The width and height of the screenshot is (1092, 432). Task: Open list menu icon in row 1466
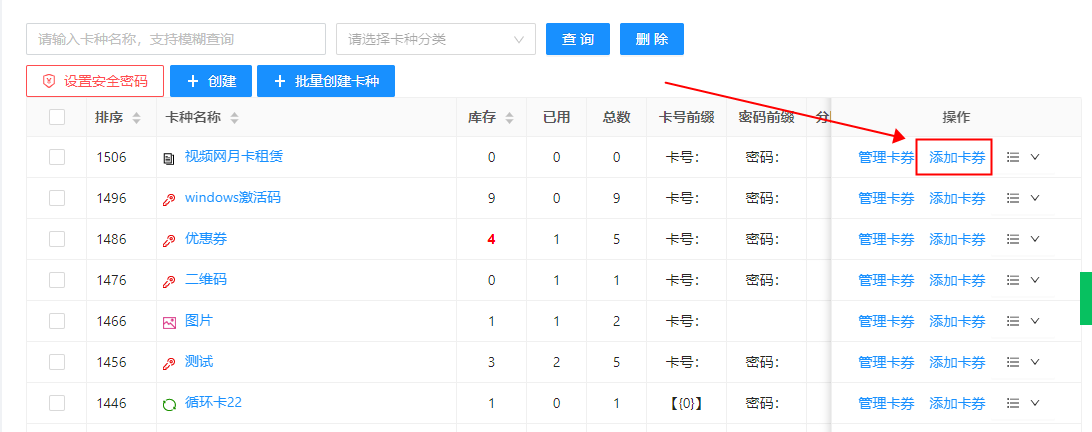1013,321
